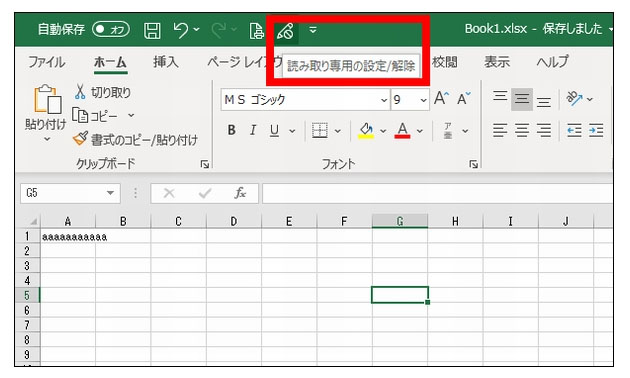
Task: Click the increase indent icon
Action: coord(596,131)
